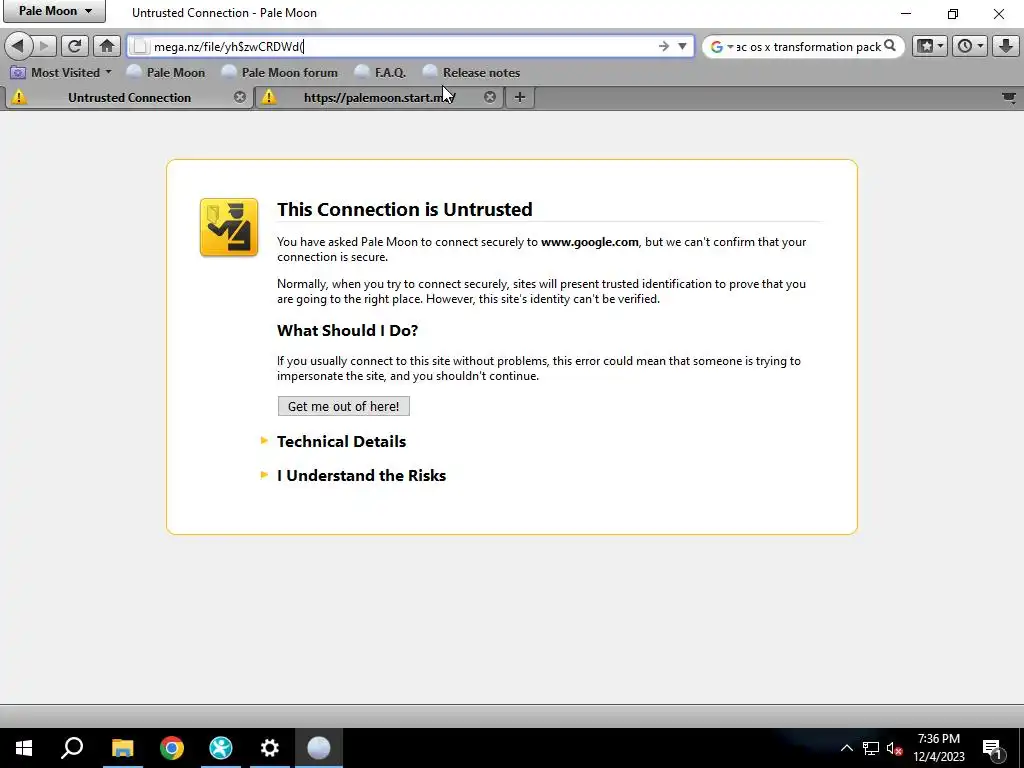Viewport: 1024px width, 768px height.
Task: Restore down the Pale Moon window
Action: pyautogui.click(x=953, y=13)
